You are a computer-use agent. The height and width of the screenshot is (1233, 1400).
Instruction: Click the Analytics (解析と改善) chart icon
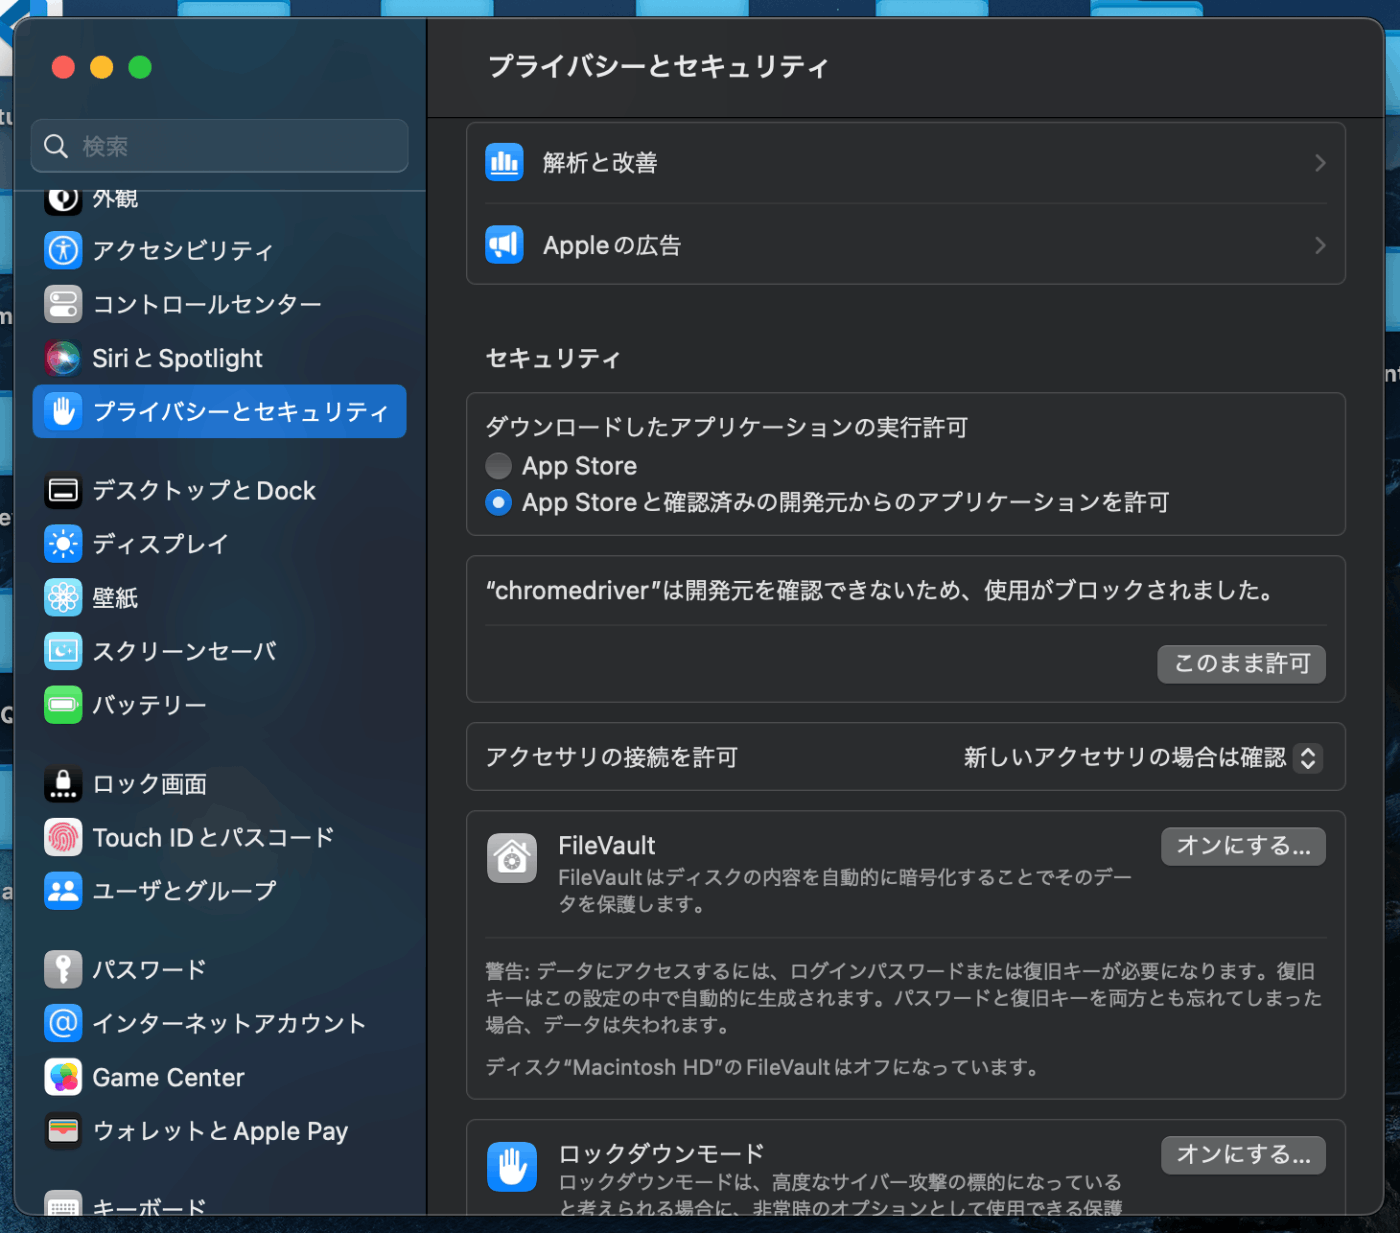504,163
